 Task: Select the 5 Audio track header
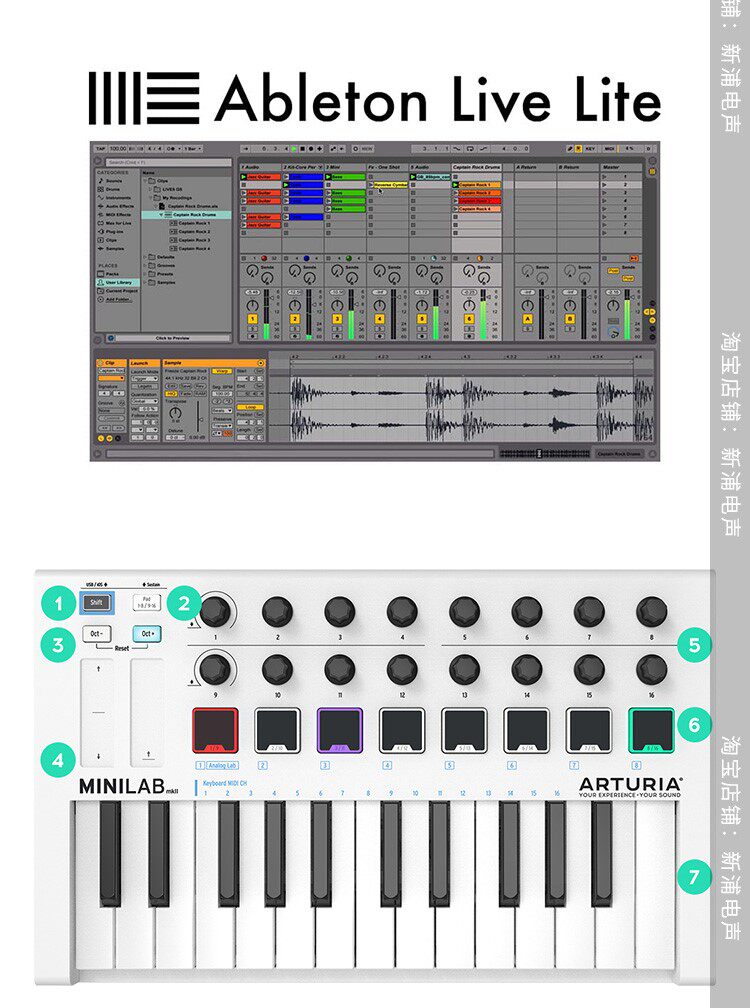point(430,167)
